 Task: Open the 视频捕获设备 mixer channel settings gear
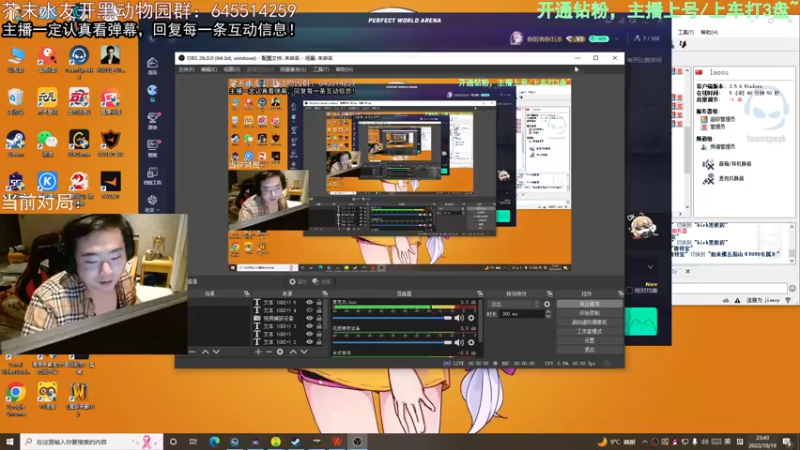(471, 342)
